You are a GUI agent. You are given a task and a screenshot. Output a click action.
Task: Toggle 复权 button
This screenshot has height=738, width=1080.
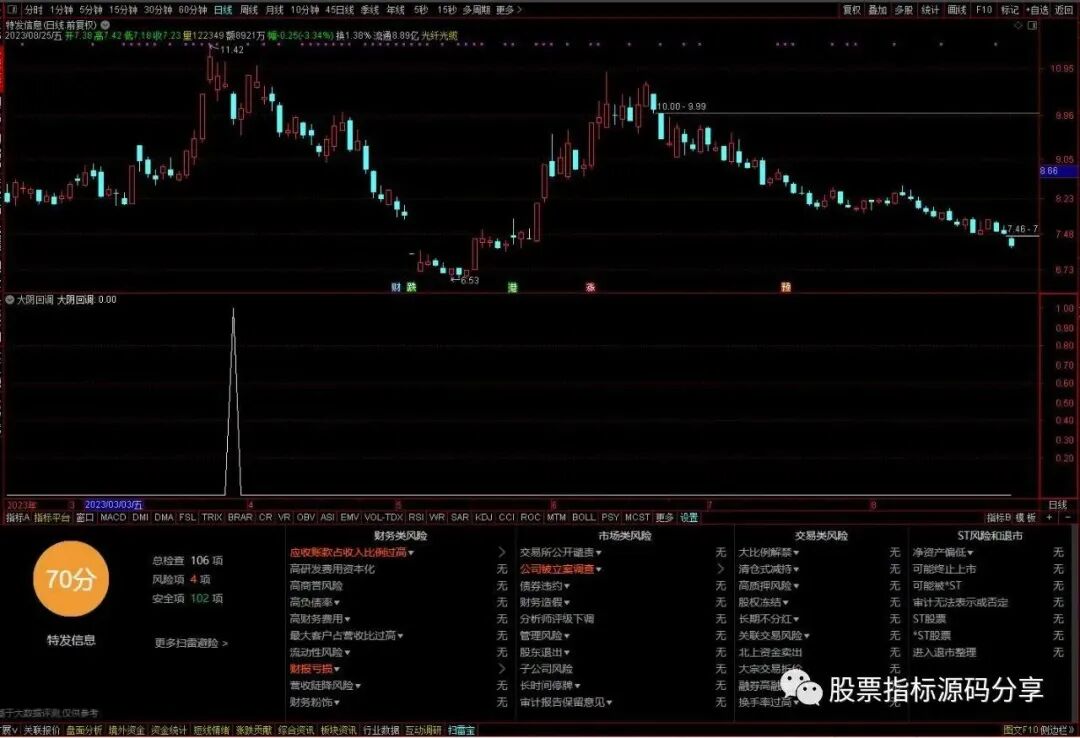click(x=852, y=10)
